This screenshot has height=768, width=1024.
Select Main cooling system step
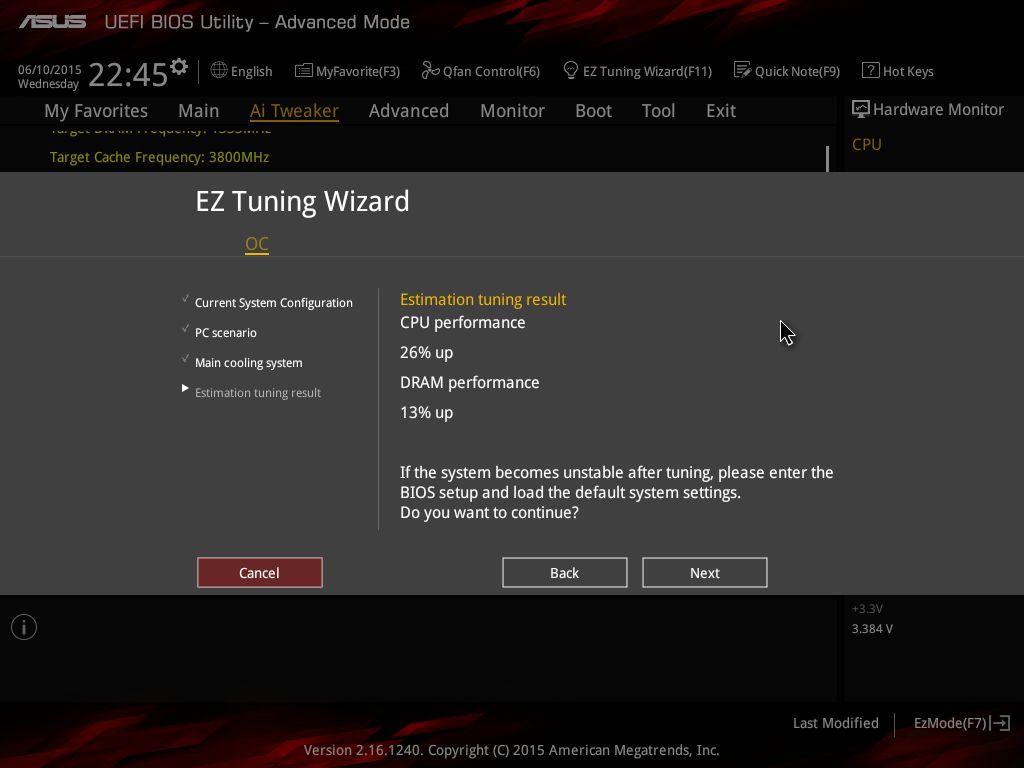point(249,363)
